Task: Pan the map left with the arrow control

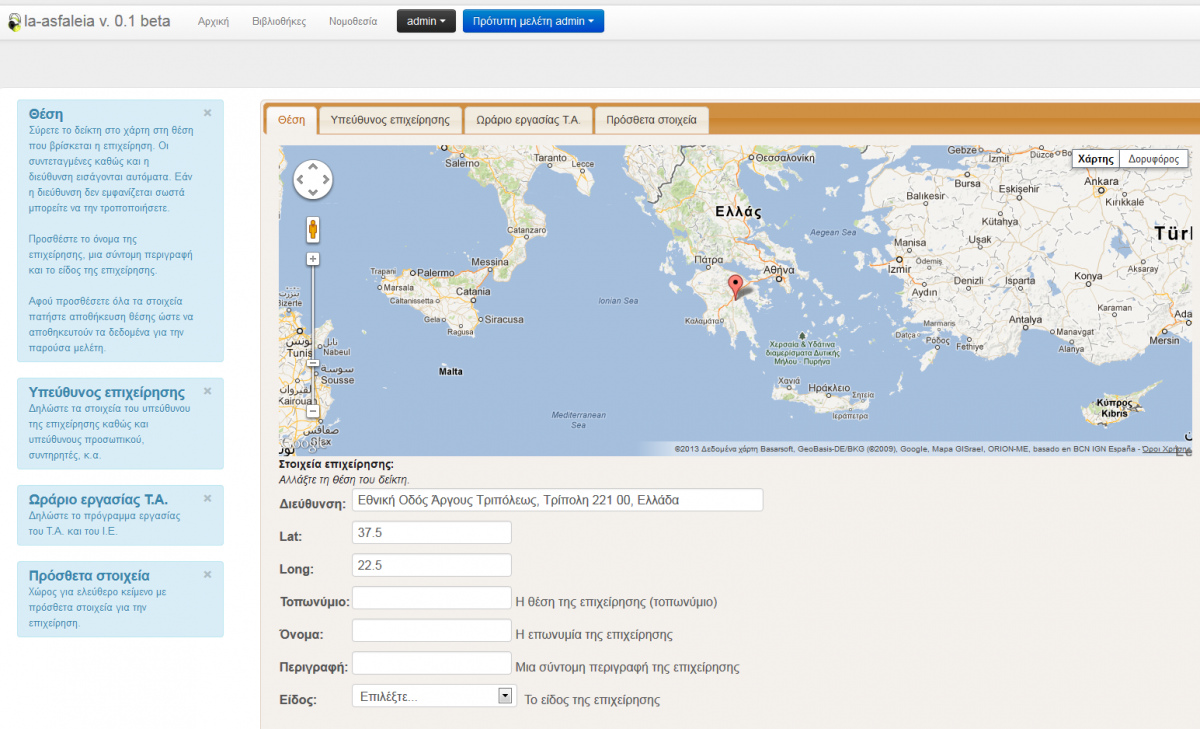Action: [301, 179]
